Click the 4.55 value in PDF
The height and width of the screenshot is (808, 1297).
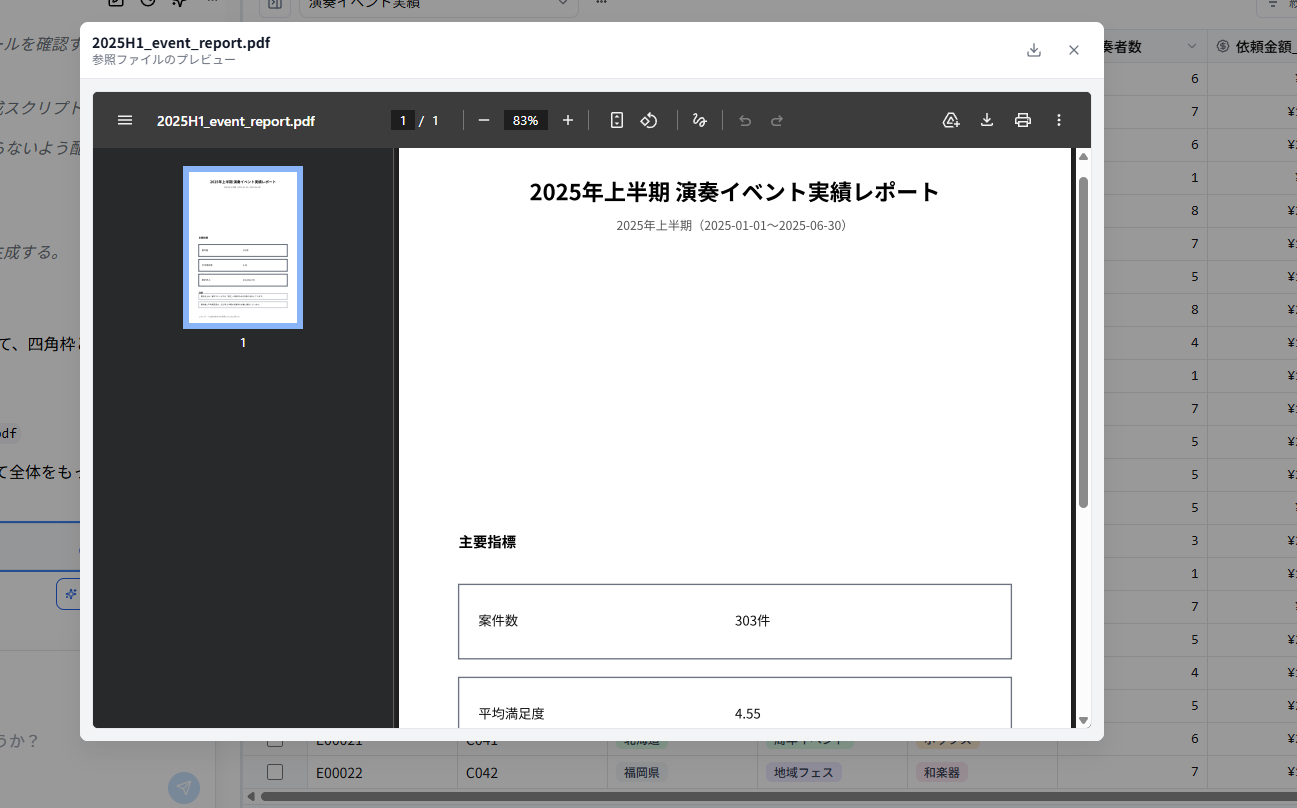[x=748, y=714]
